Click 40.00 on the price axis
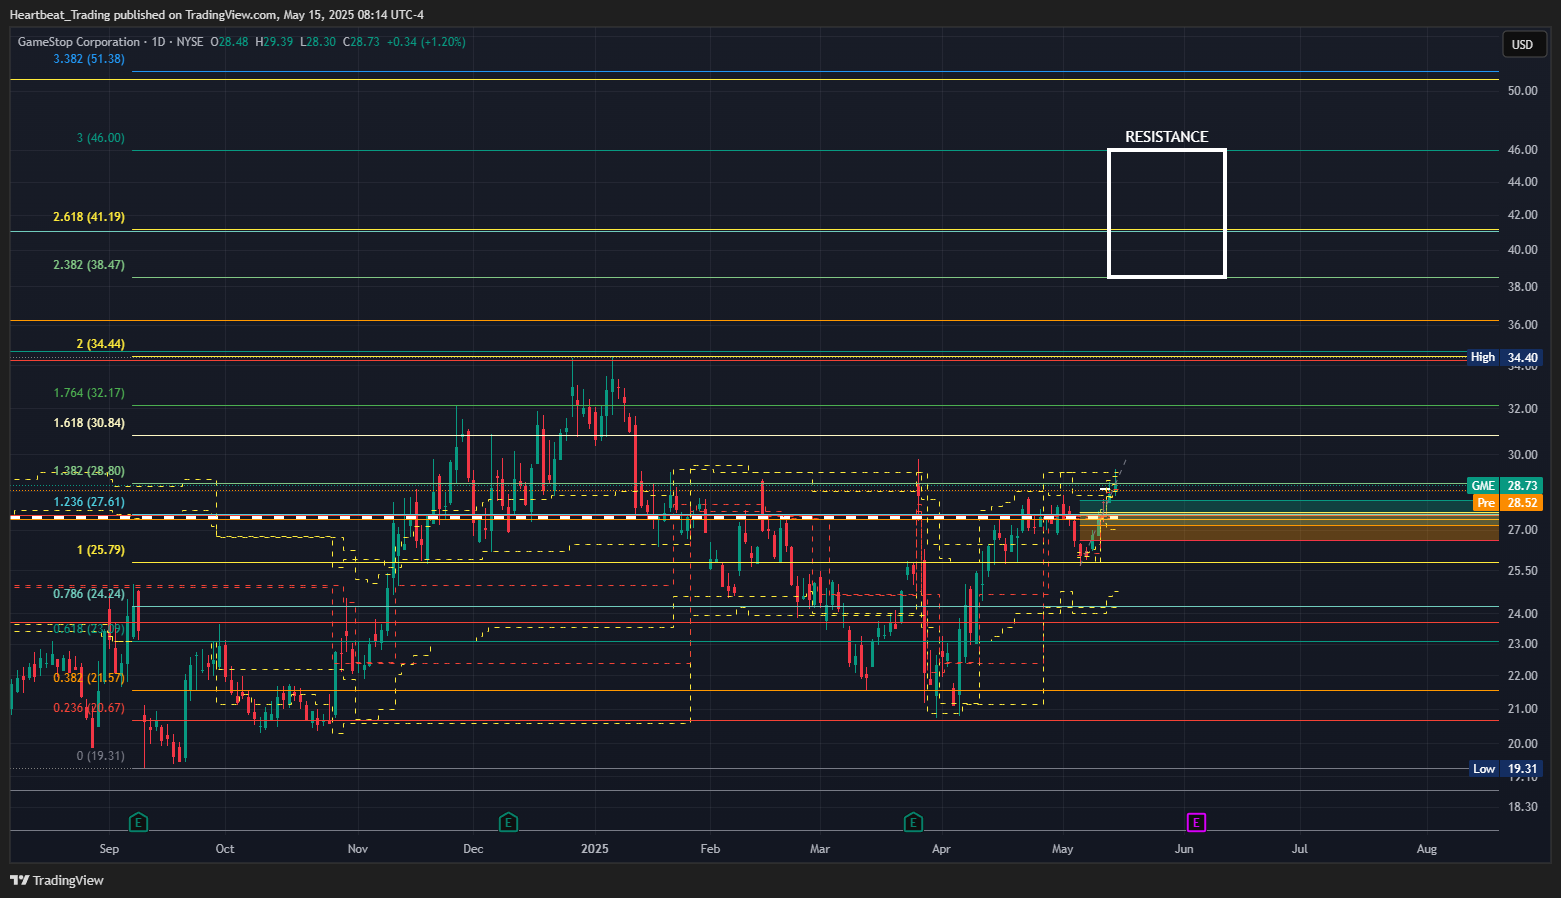 point(1522,250)
